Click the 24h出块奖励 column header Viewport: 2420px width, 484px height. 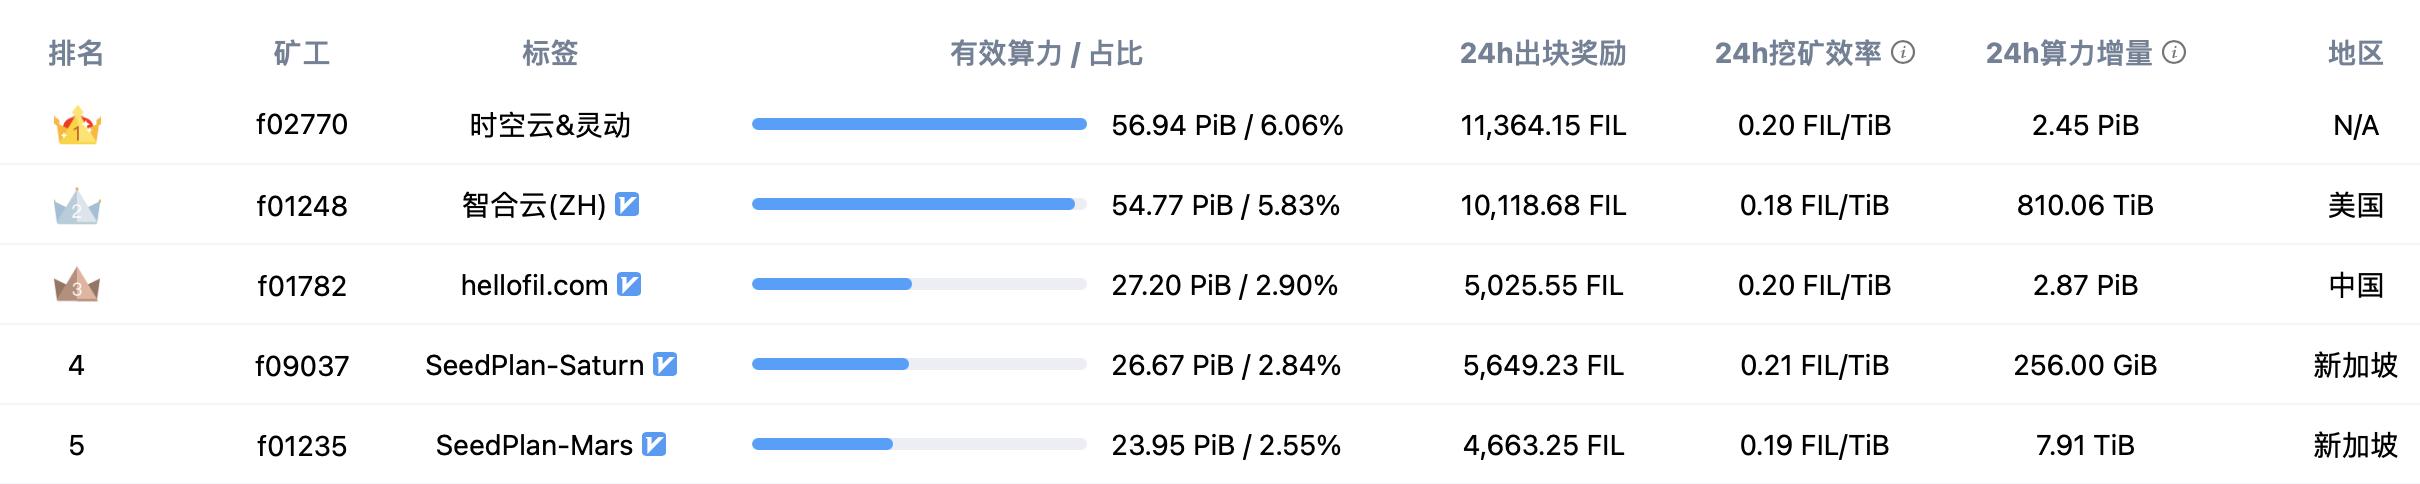[1543, 54]
